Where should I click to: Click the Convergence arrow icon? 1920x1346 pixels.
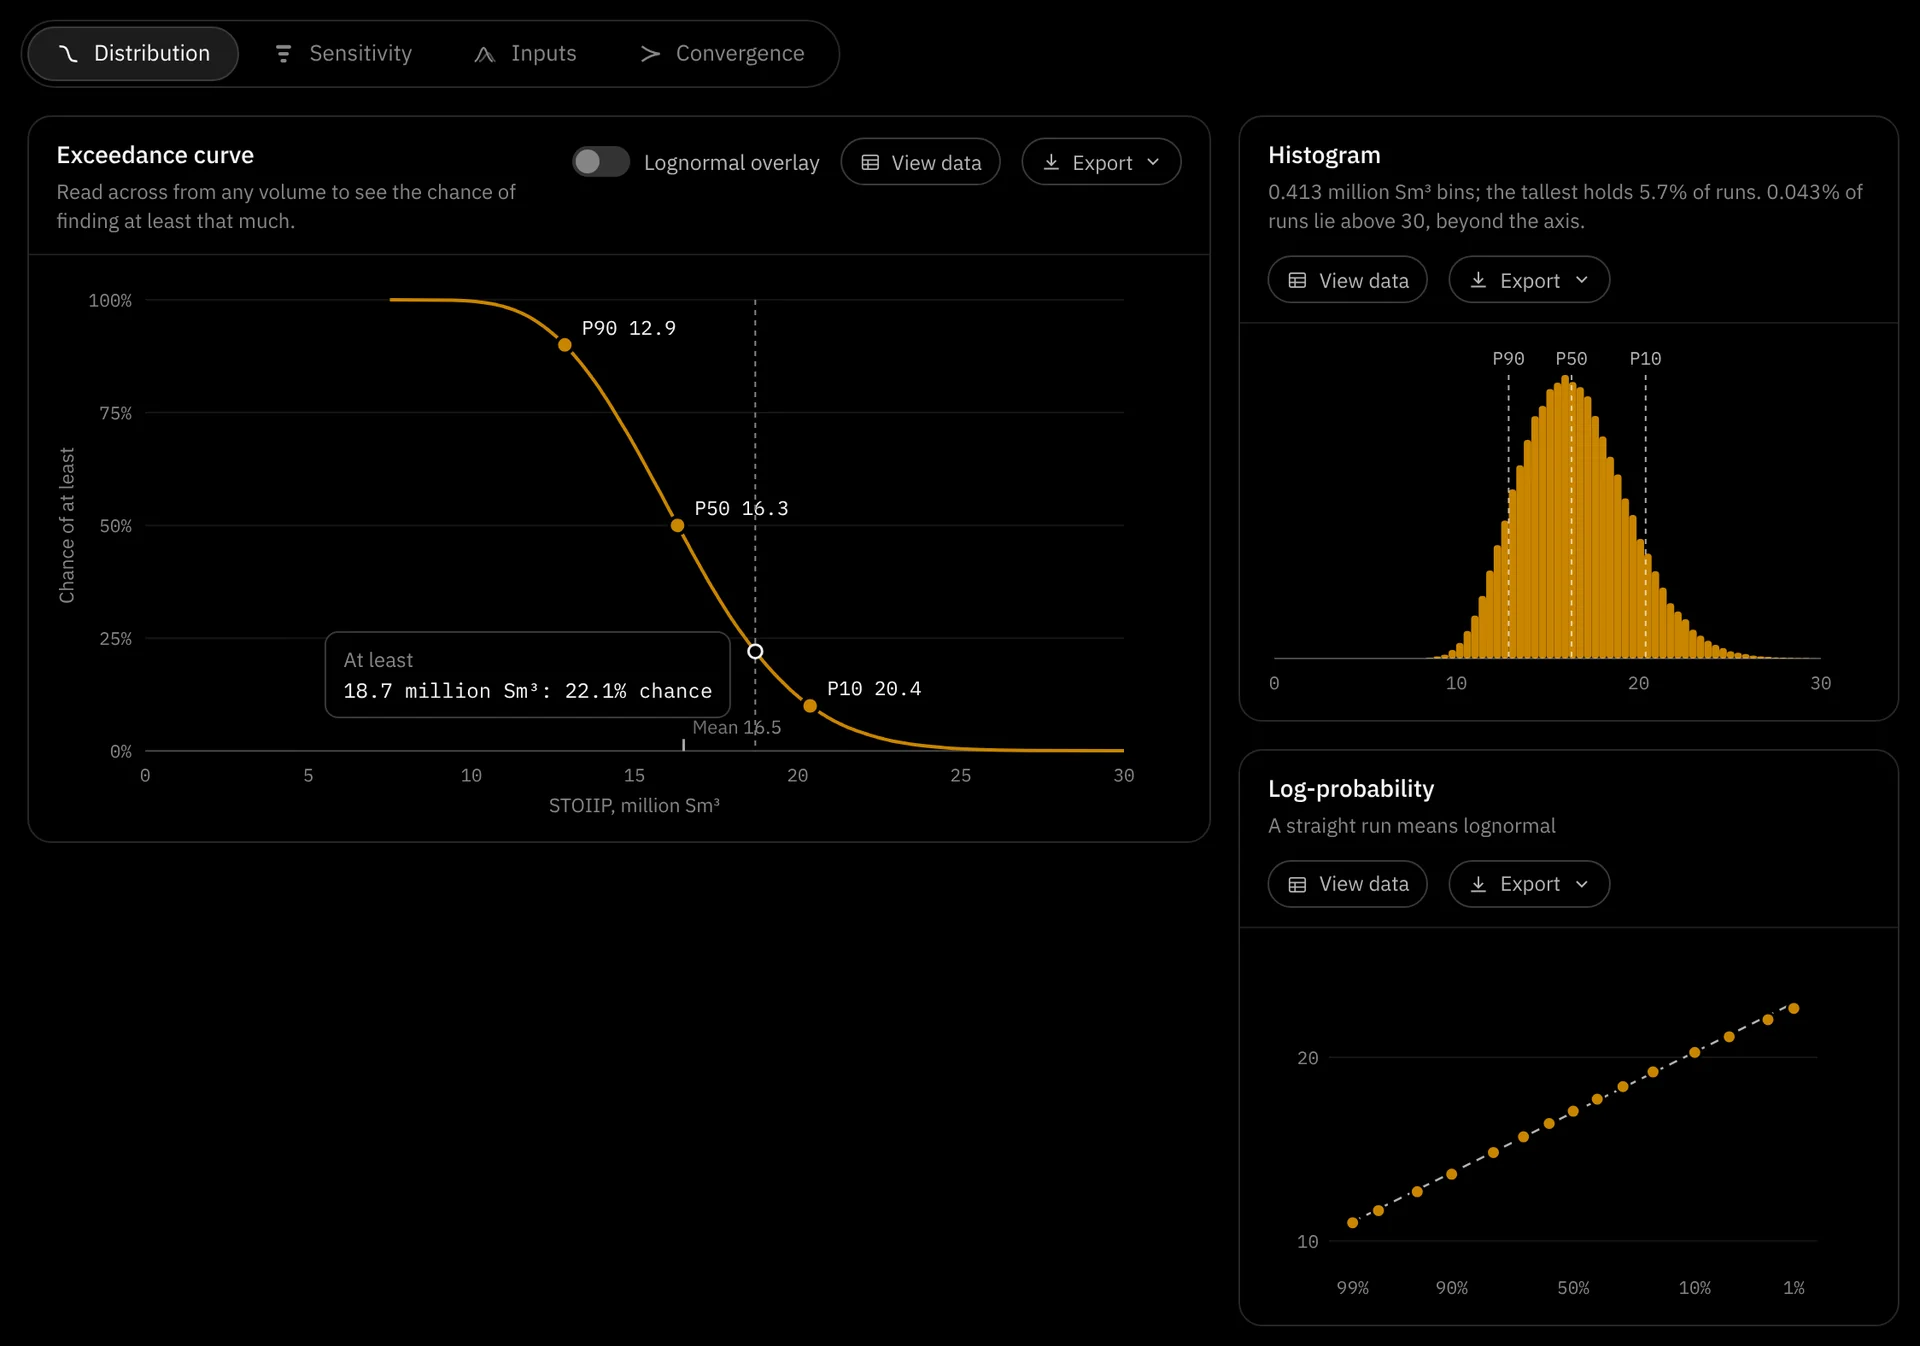tap(651, 54)
